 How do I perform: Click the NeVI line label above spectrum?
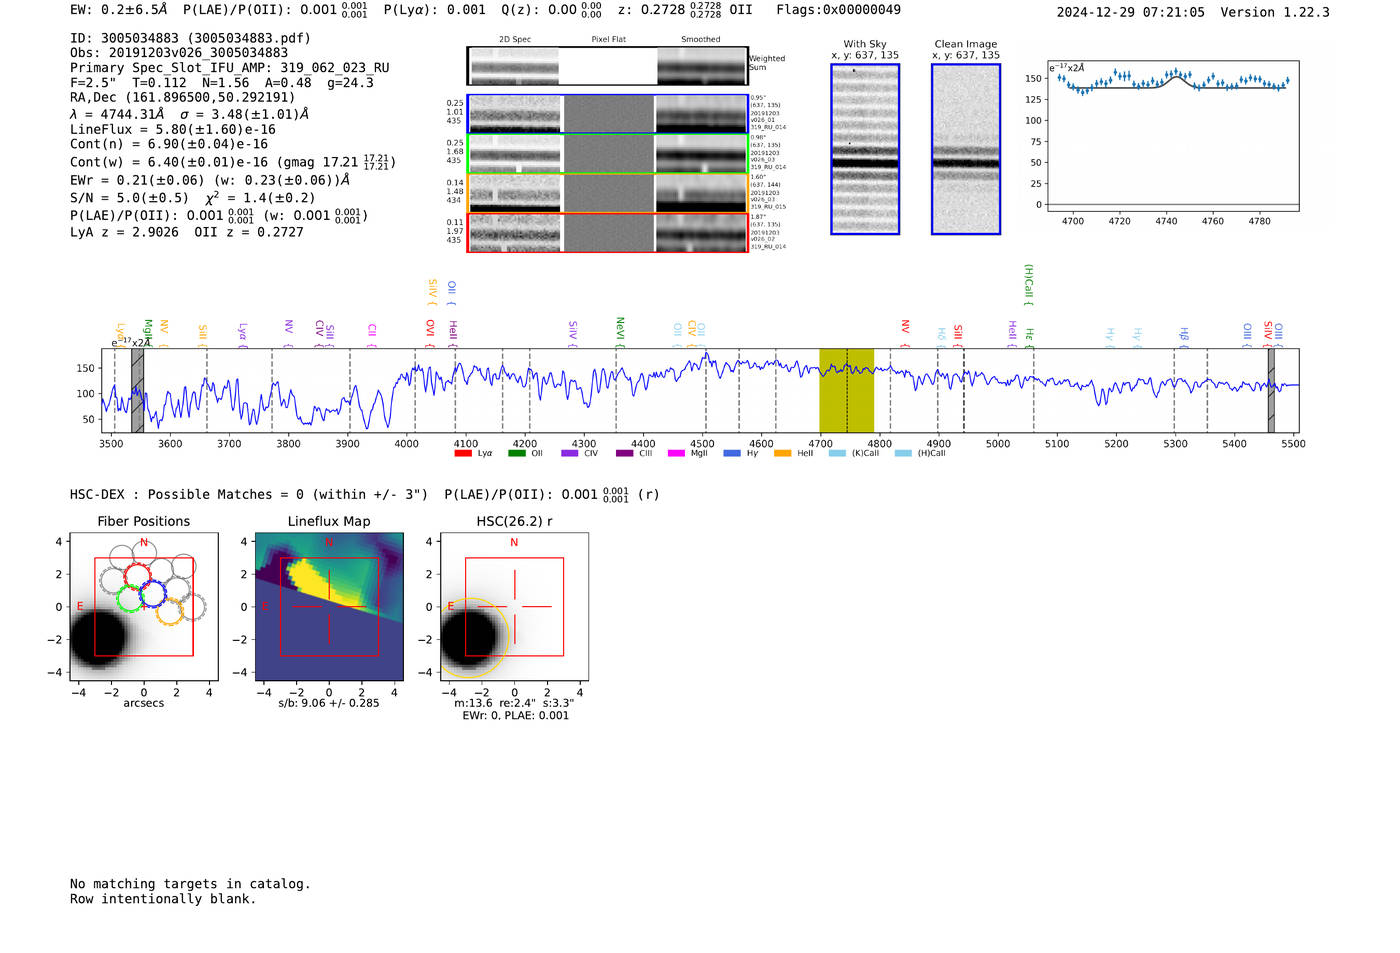(620, 328)
